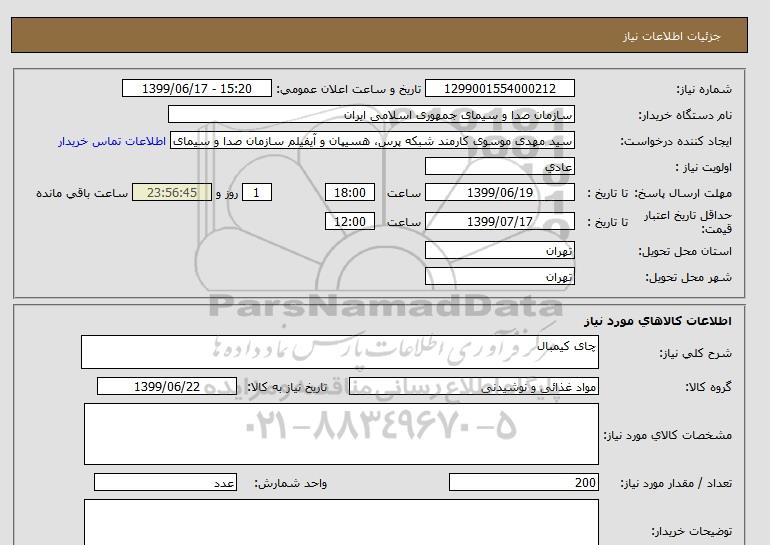
Task: Click the تعداد / مقدار مورد نیاز label
Action: [x=676, y=483]
